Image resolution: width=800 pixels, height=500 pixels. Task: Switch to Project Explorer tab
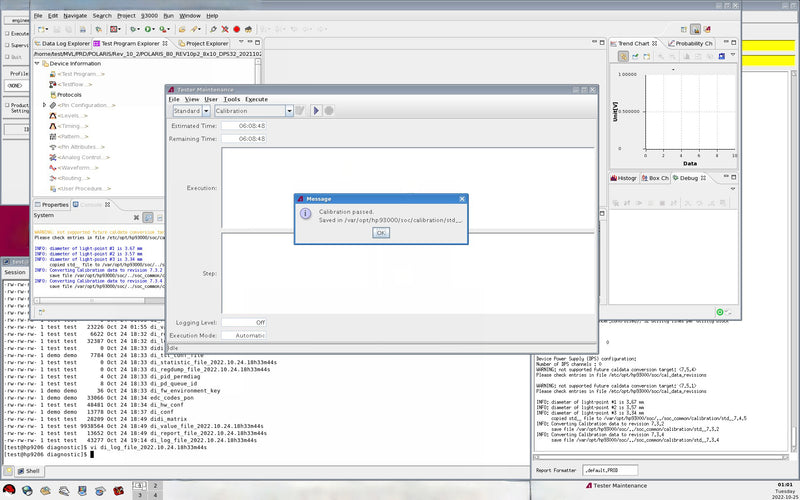[x=203, y=44]
